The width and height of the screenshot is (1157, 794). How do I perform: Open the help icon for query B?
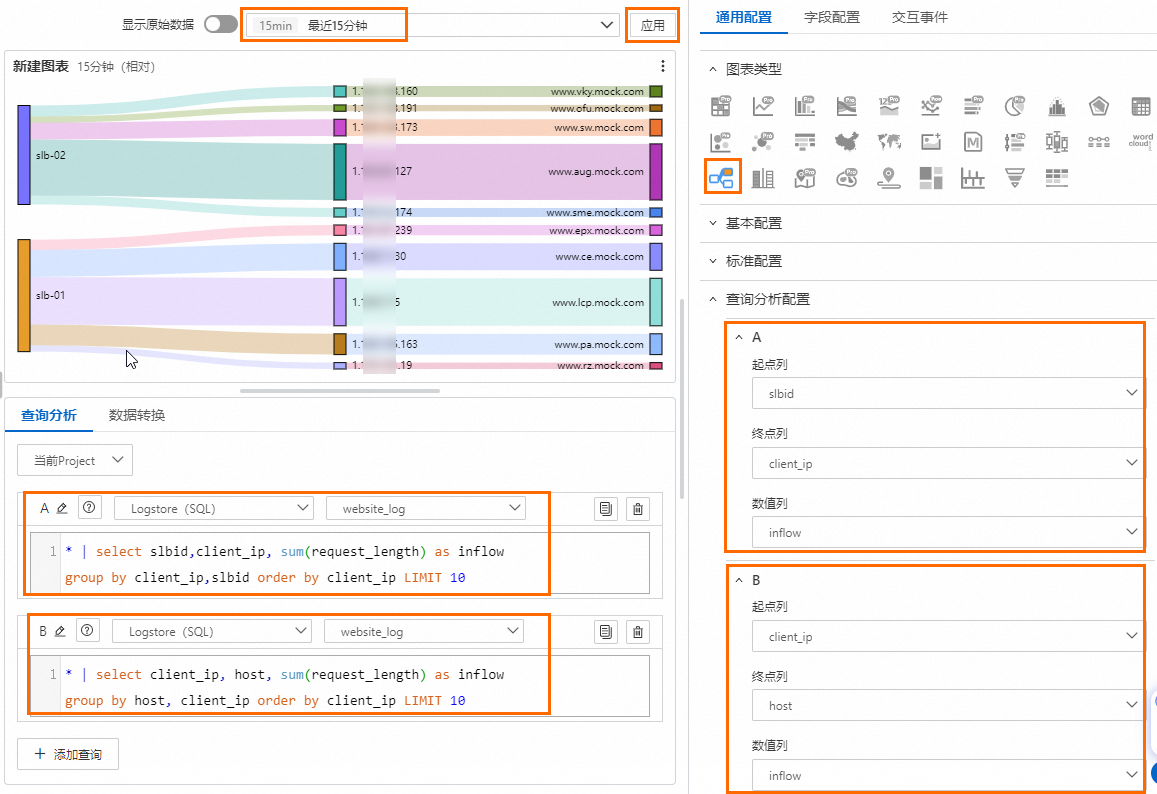pyautogui.click(x=88, y=630)
